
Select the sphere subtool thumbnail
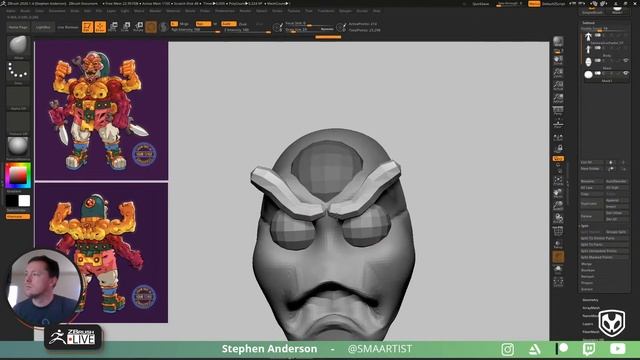click(588, 75)
